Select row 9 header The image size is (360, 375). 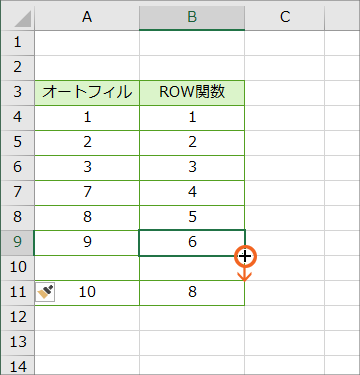pyautogui.click(x=17, y=243)
